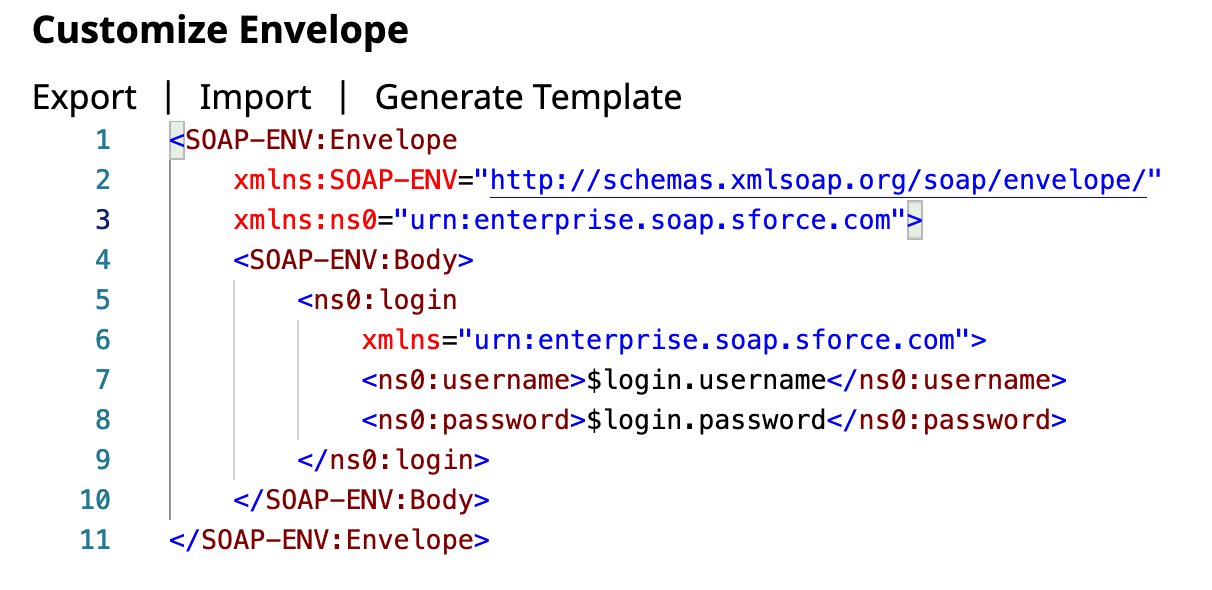Click the Customize Envelope heading

pos(220,31)
